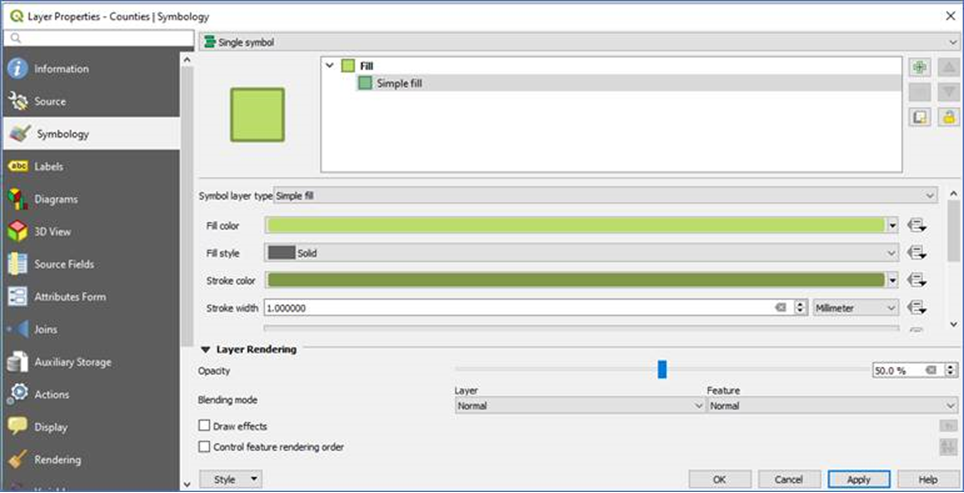964x493 pixels.
Task: Click the light green Fill color bar
Action: [x=576, y=226]
